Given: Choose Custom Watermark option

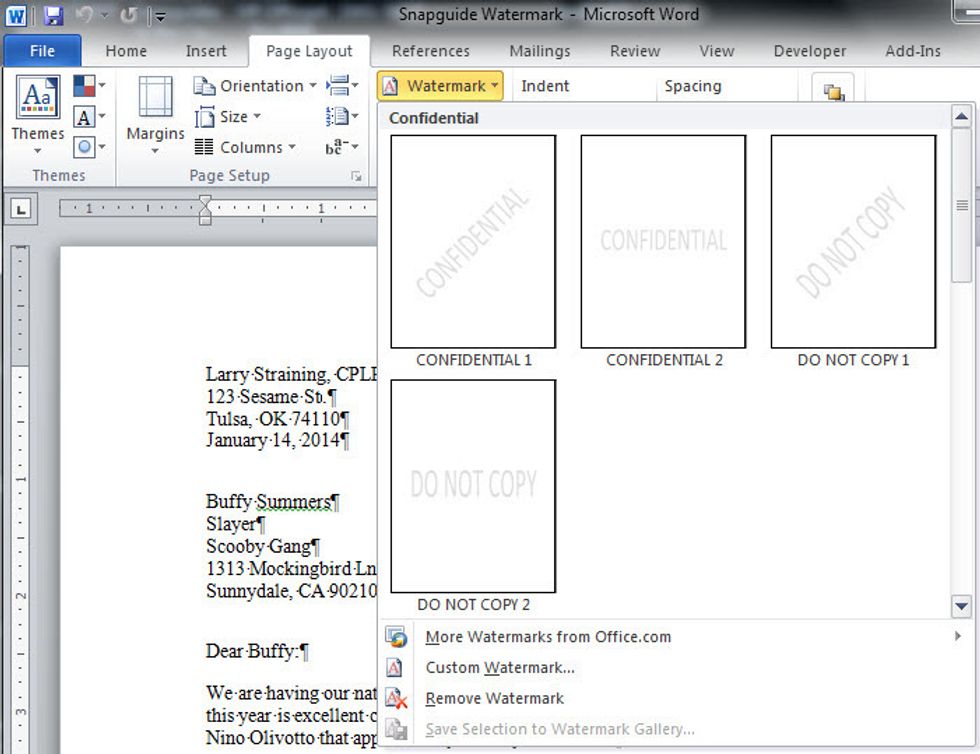Looking at the screenshot, I should pyautogui.click(x=499, y=668).
